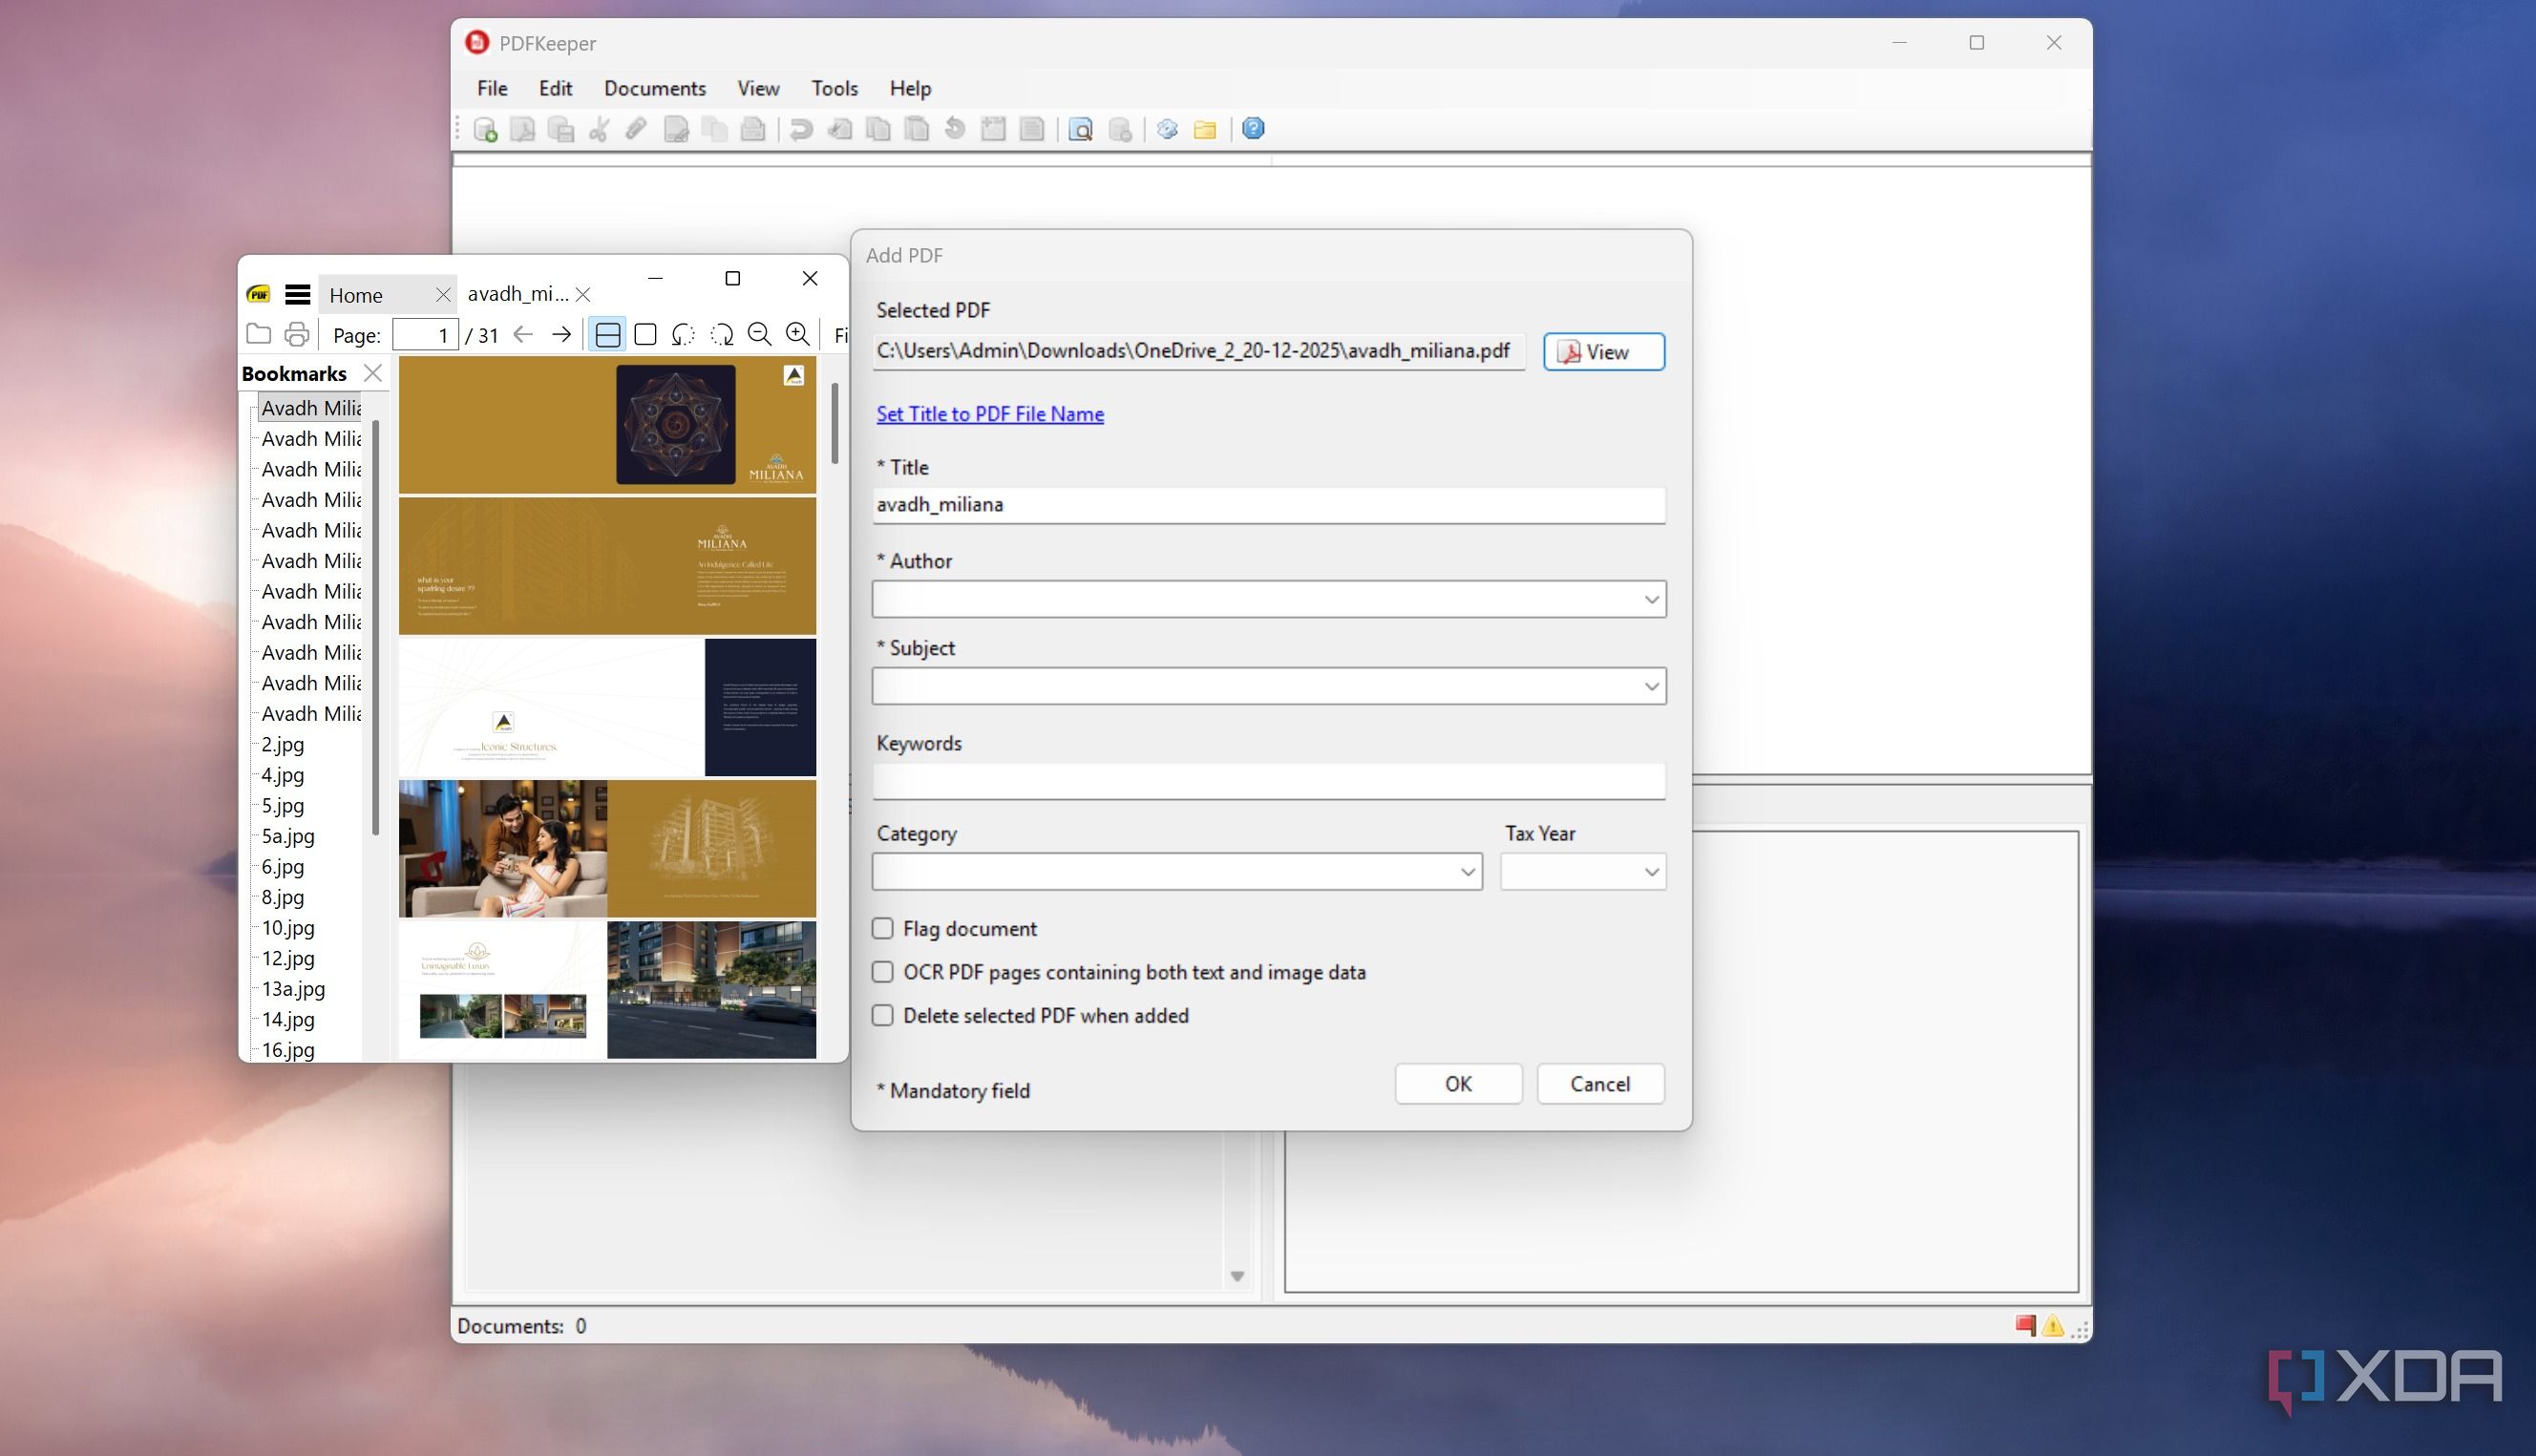Click Set Title to PDF File Name link
The width and height of the screenshot is (2536, 1456).
(989, 414)
